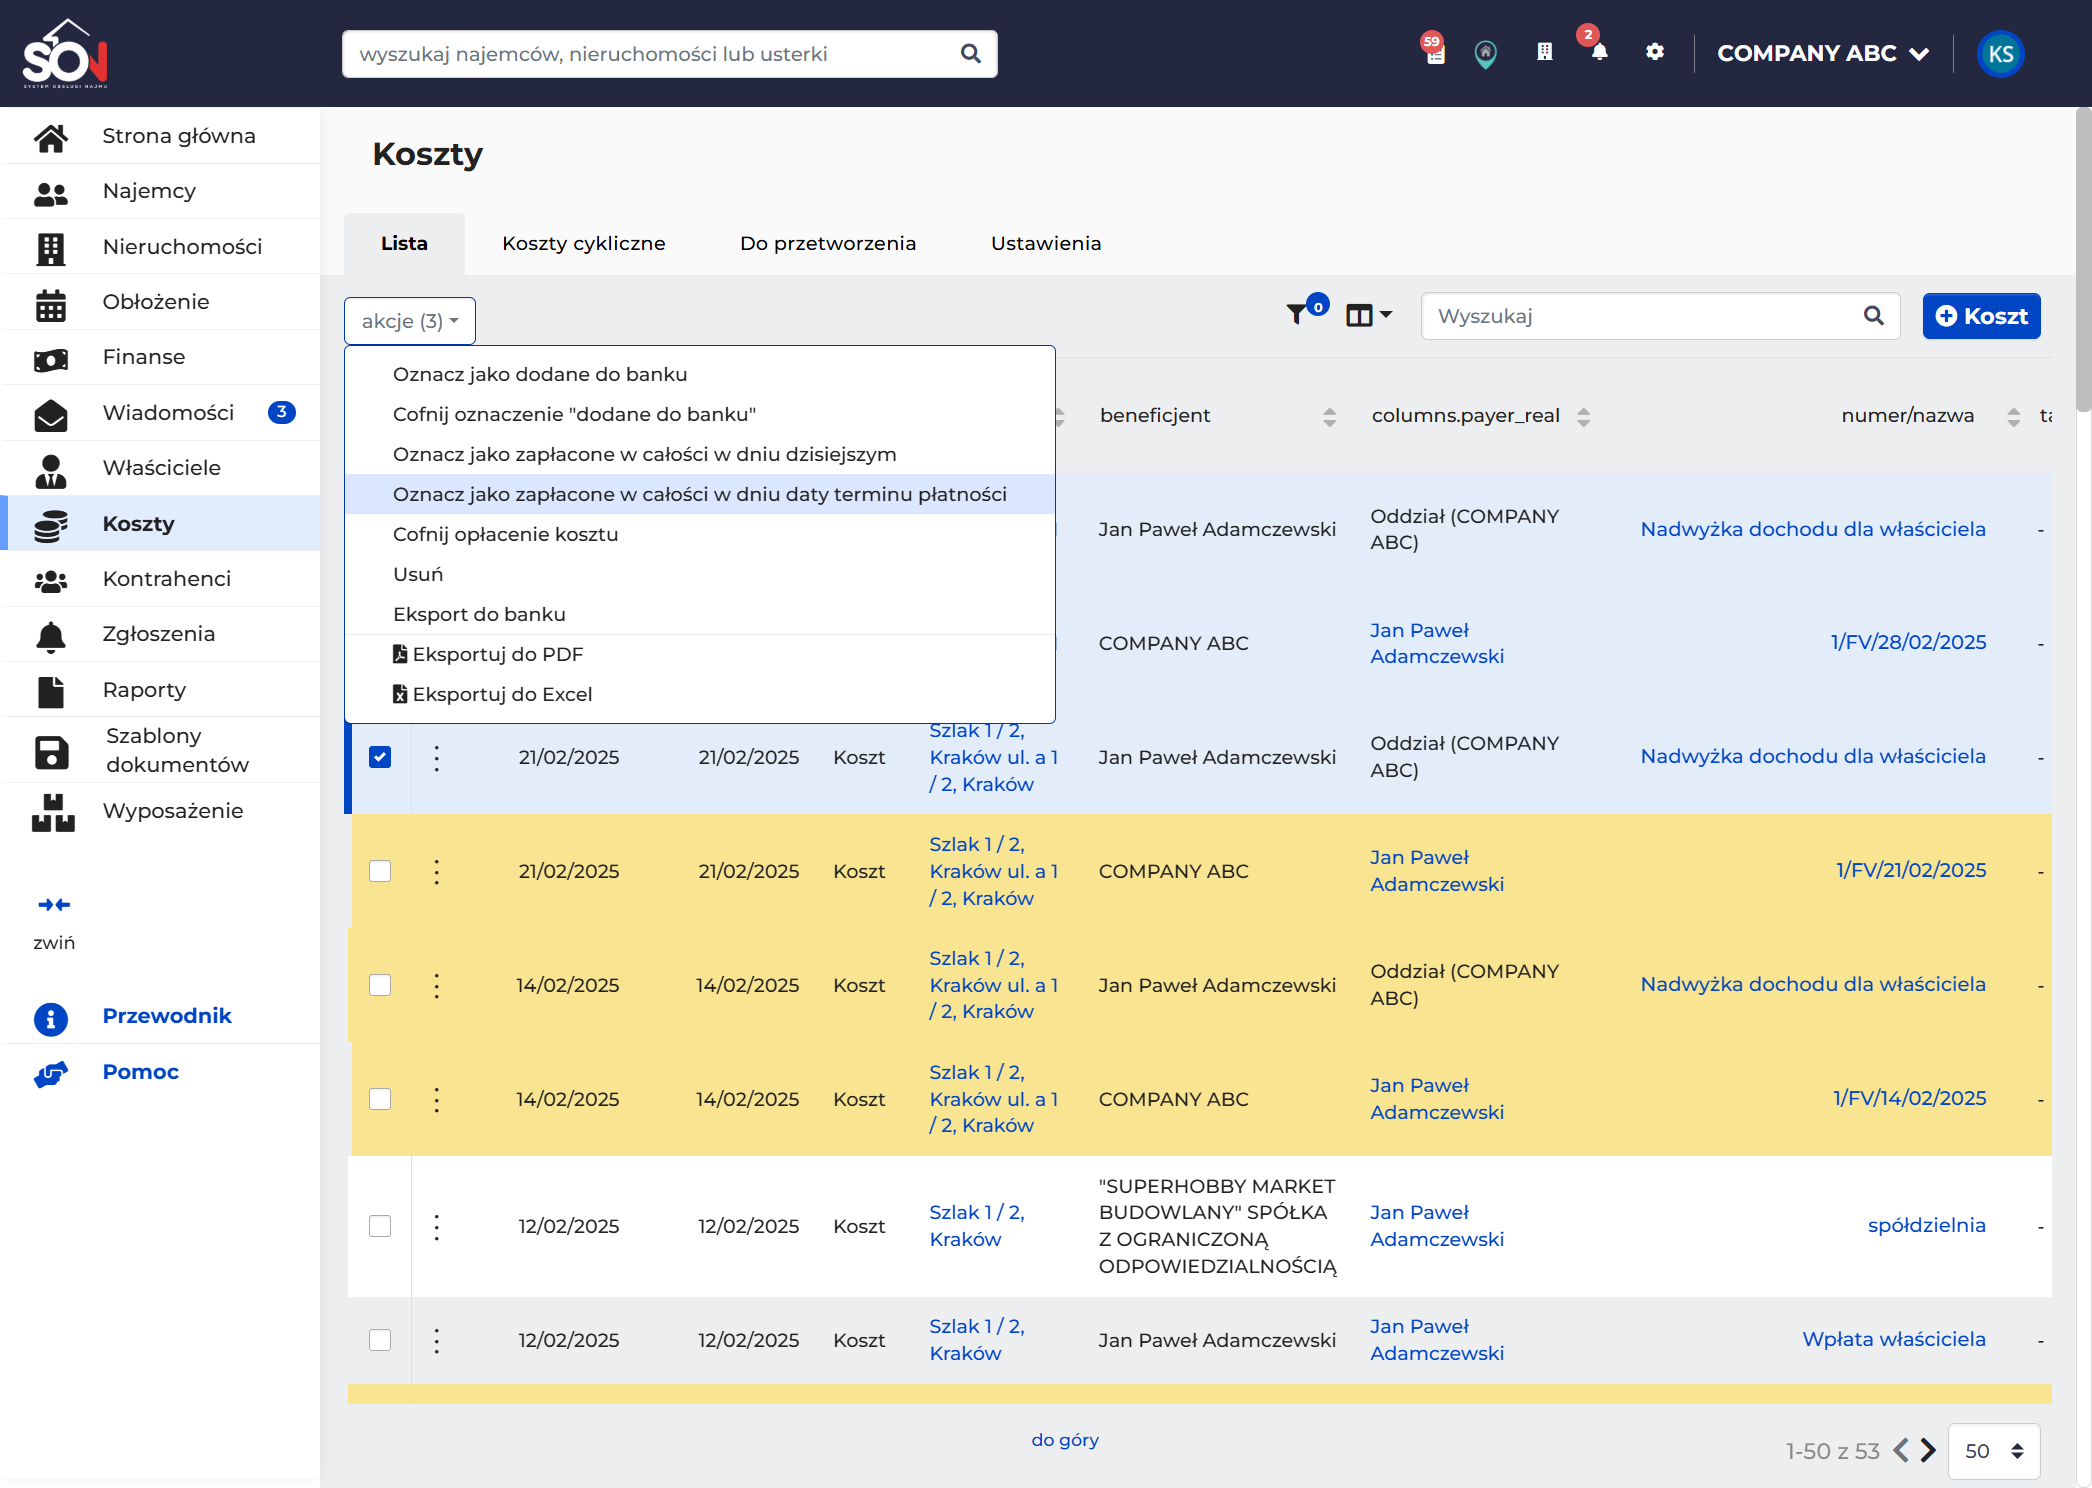Click the SON logo
Image resolution: width=2092 pixels, height=1488 pixels.
point(65,55)
